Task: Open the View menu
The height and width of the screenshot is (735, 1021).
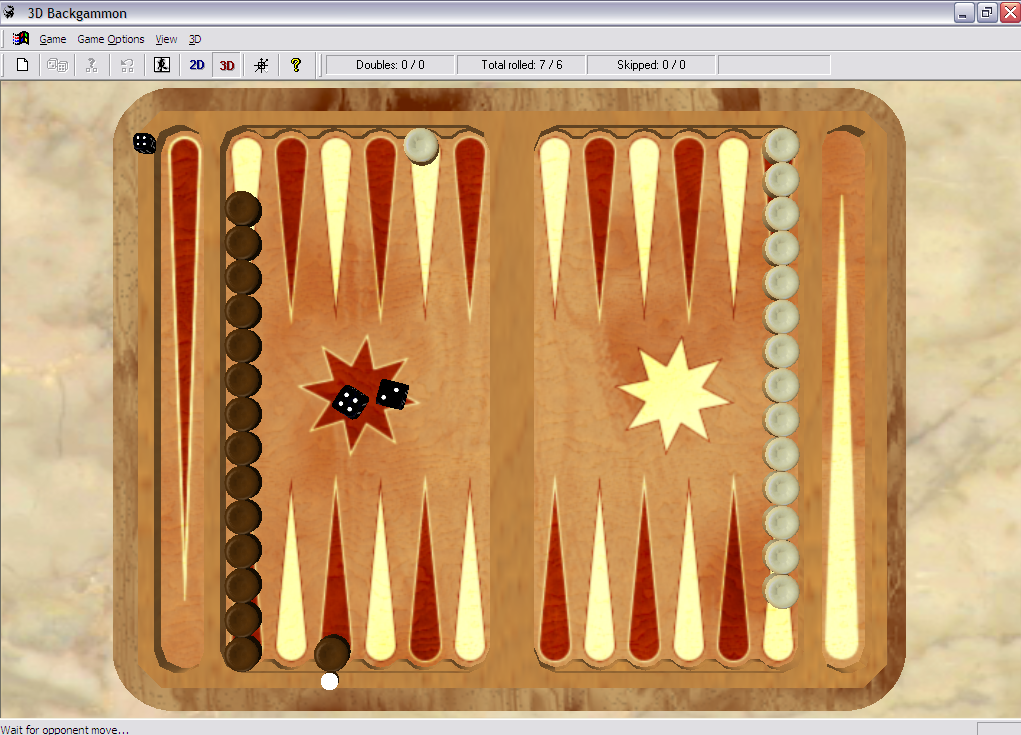Action: (x=166, y=39)
